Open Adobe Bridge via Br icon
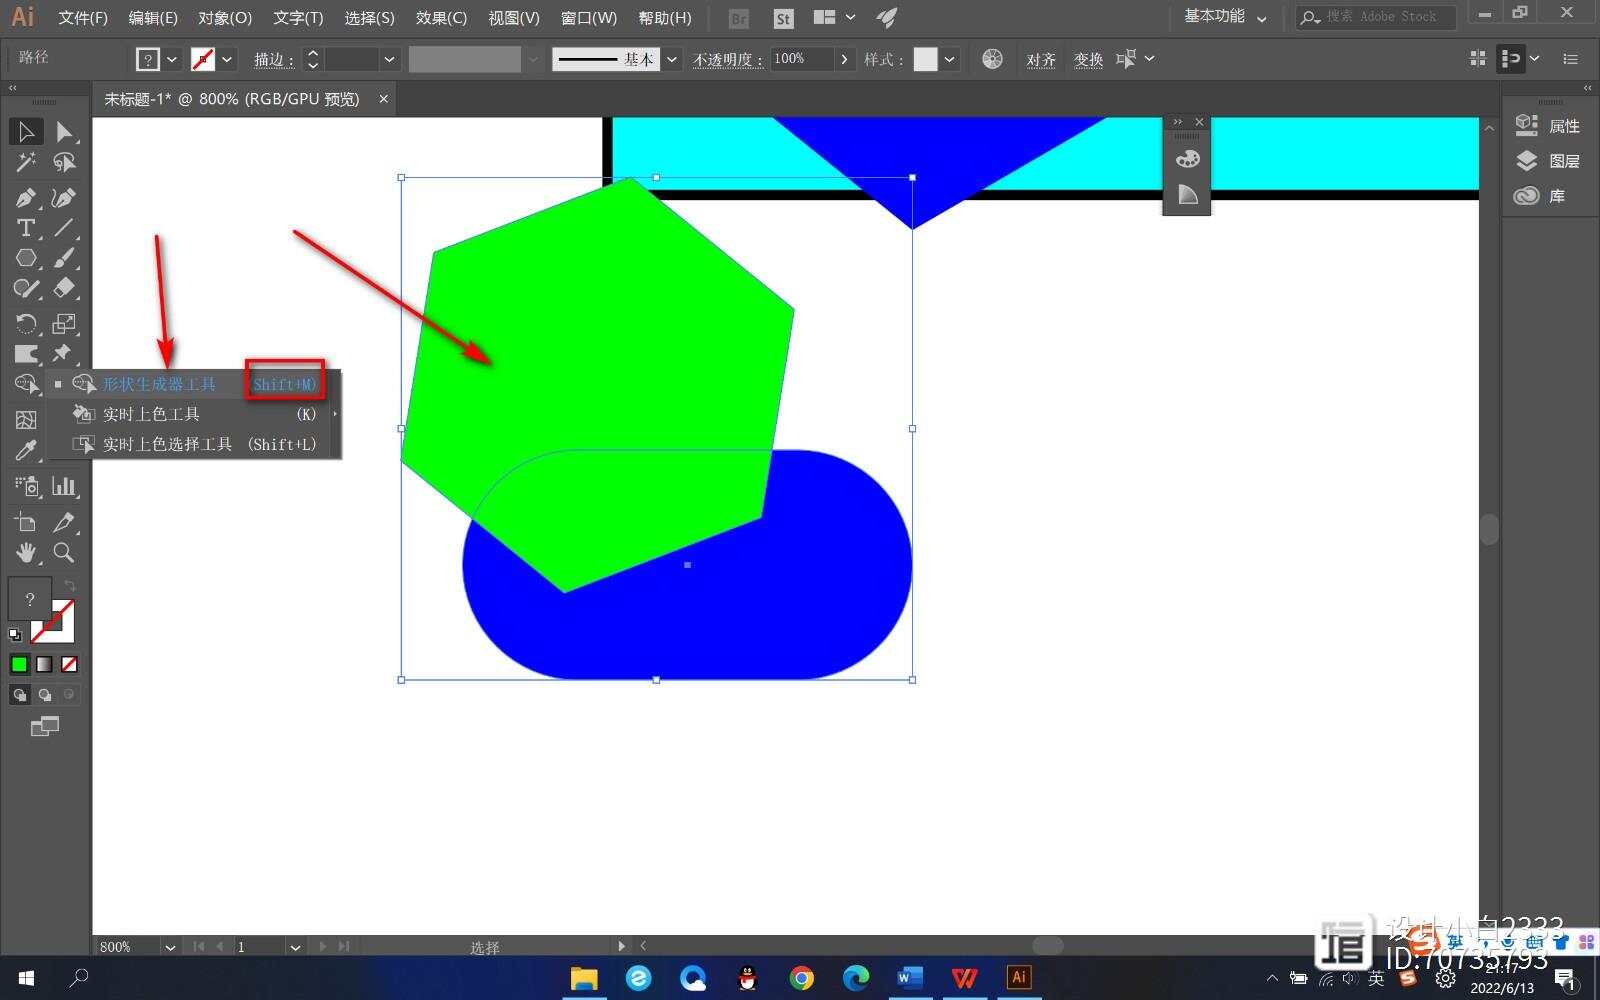 click(x=739, y=18)
